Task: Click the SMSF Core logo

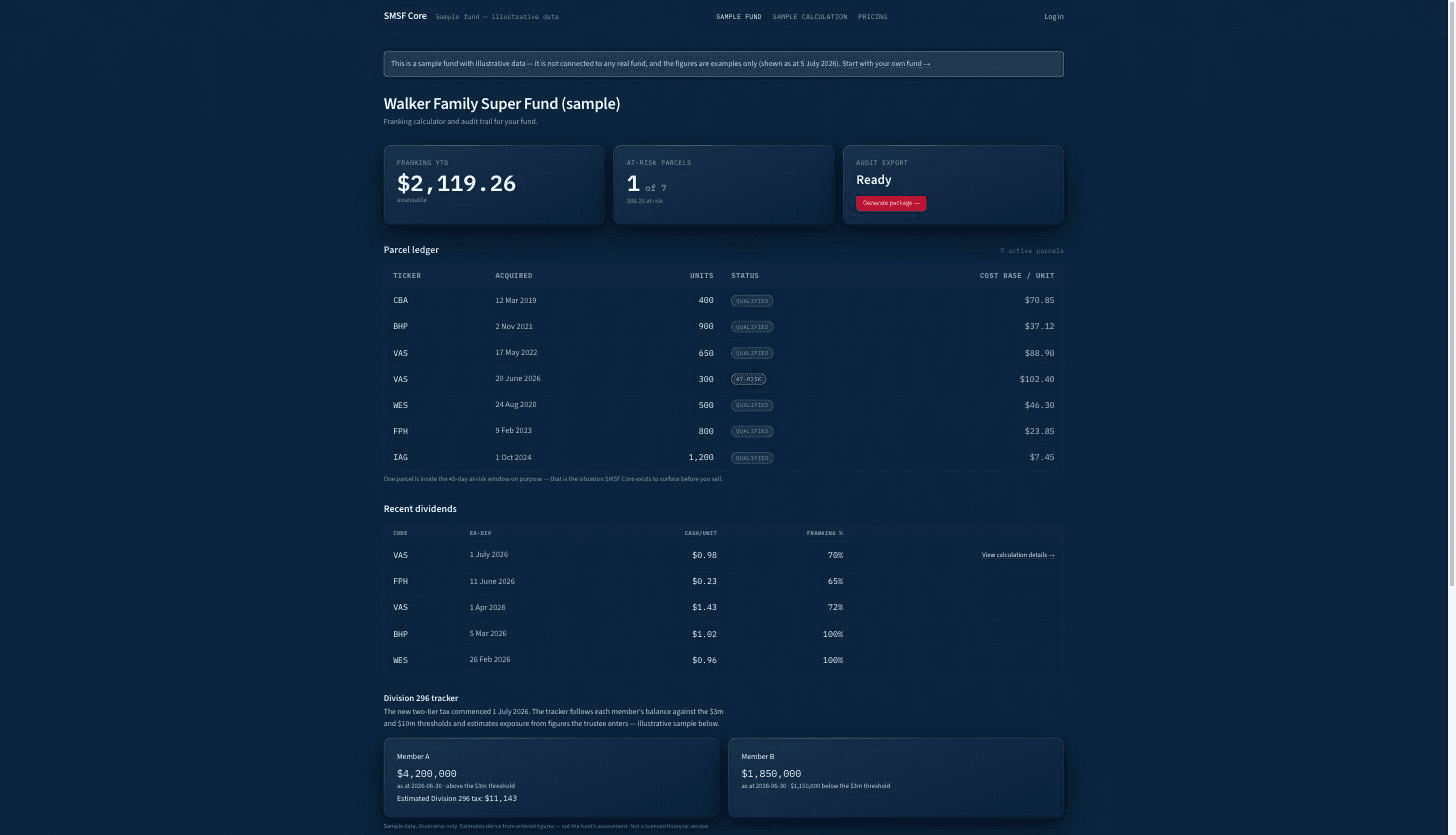Action: (x=405, y=16)
